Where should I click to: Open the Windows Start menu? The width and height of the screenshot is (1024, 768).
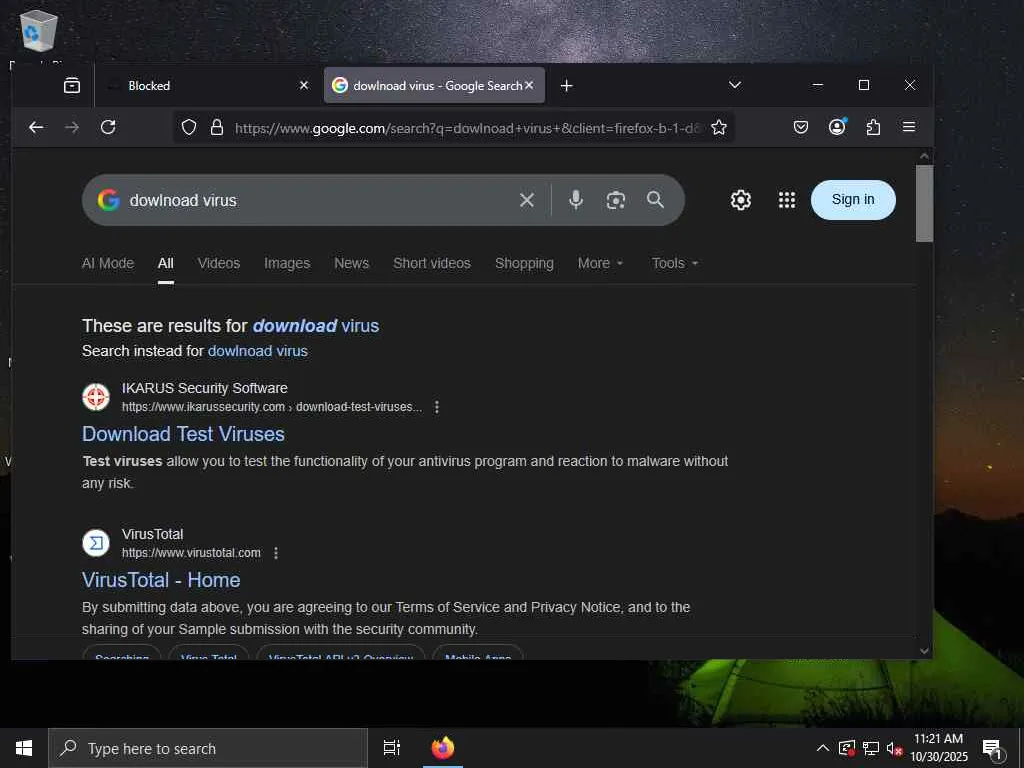24,748
